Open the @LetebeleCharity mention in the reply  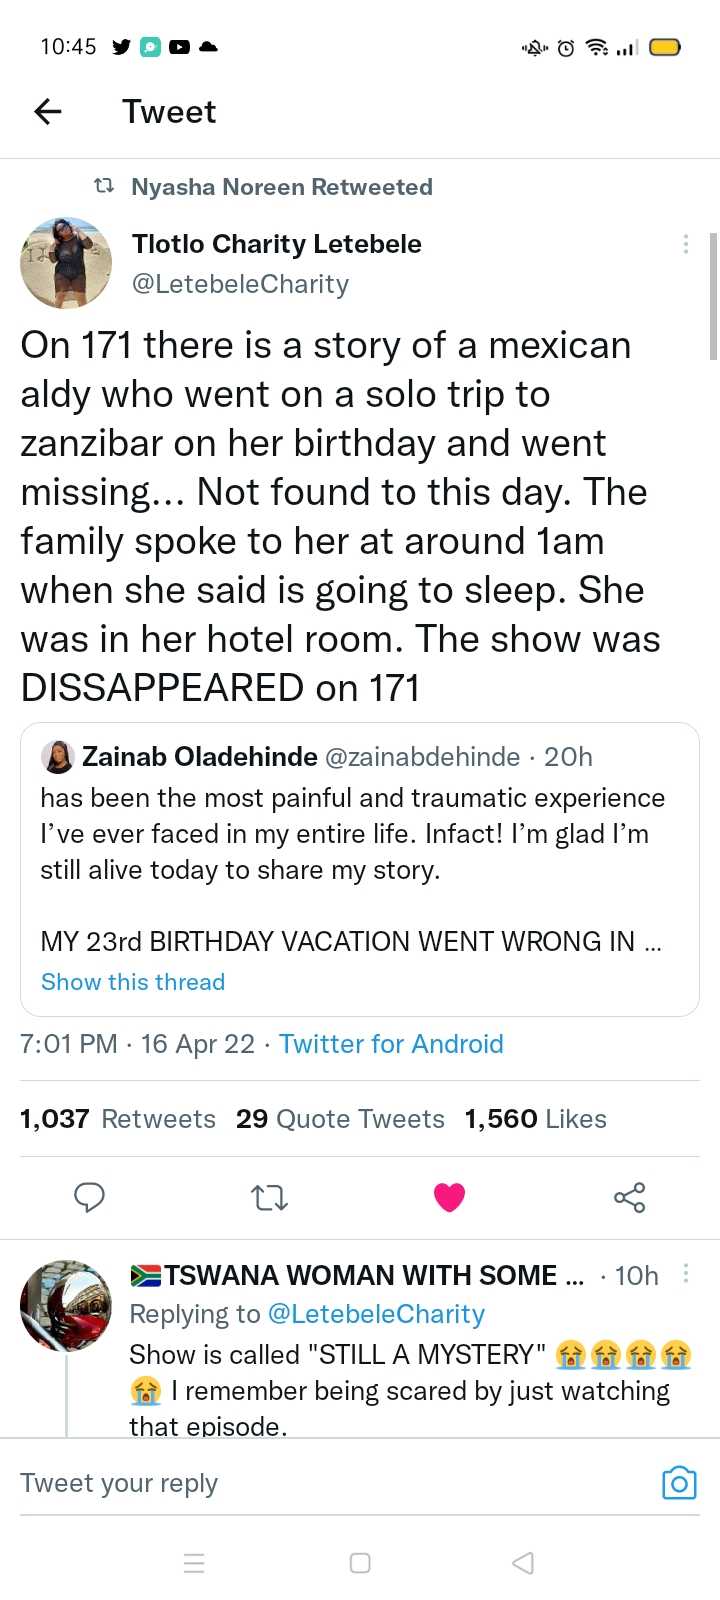pyautogui.click(x=375, y=1314)
